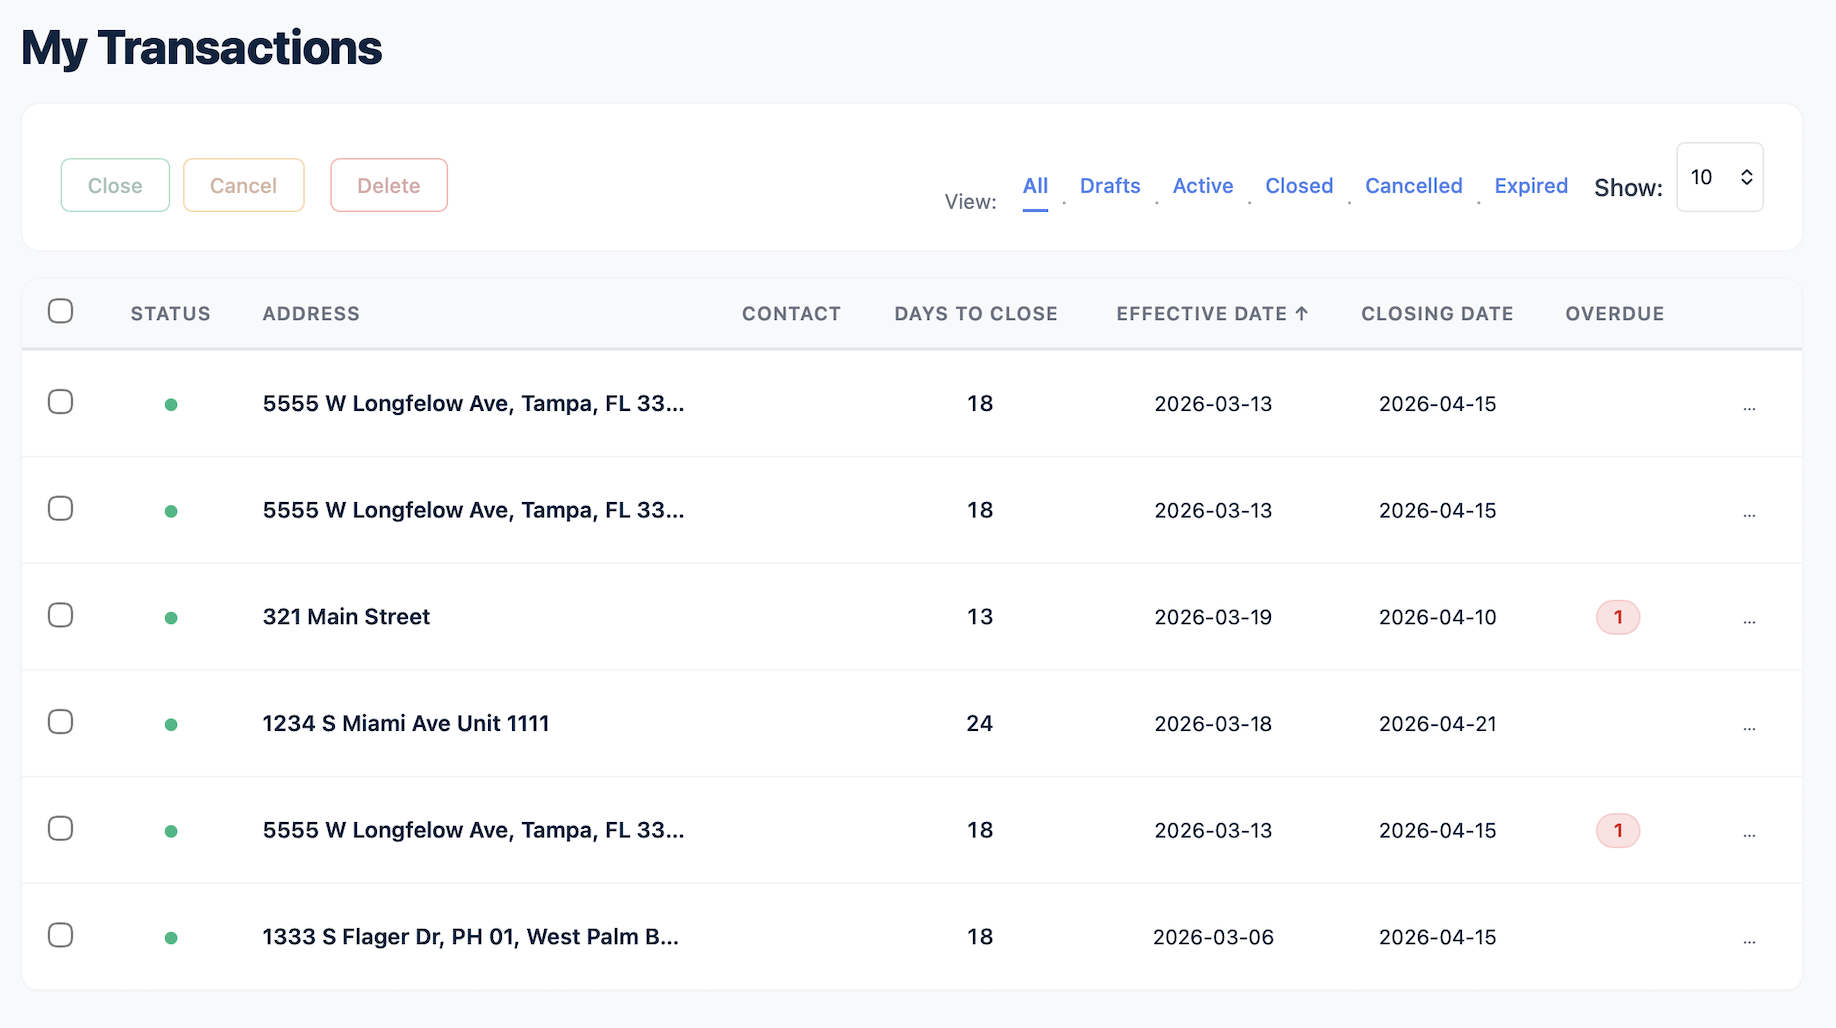Click the status dot of 321 Main Street
Image resolution: width=1836 pixels, height=1028 pixels.
(171, 618)
